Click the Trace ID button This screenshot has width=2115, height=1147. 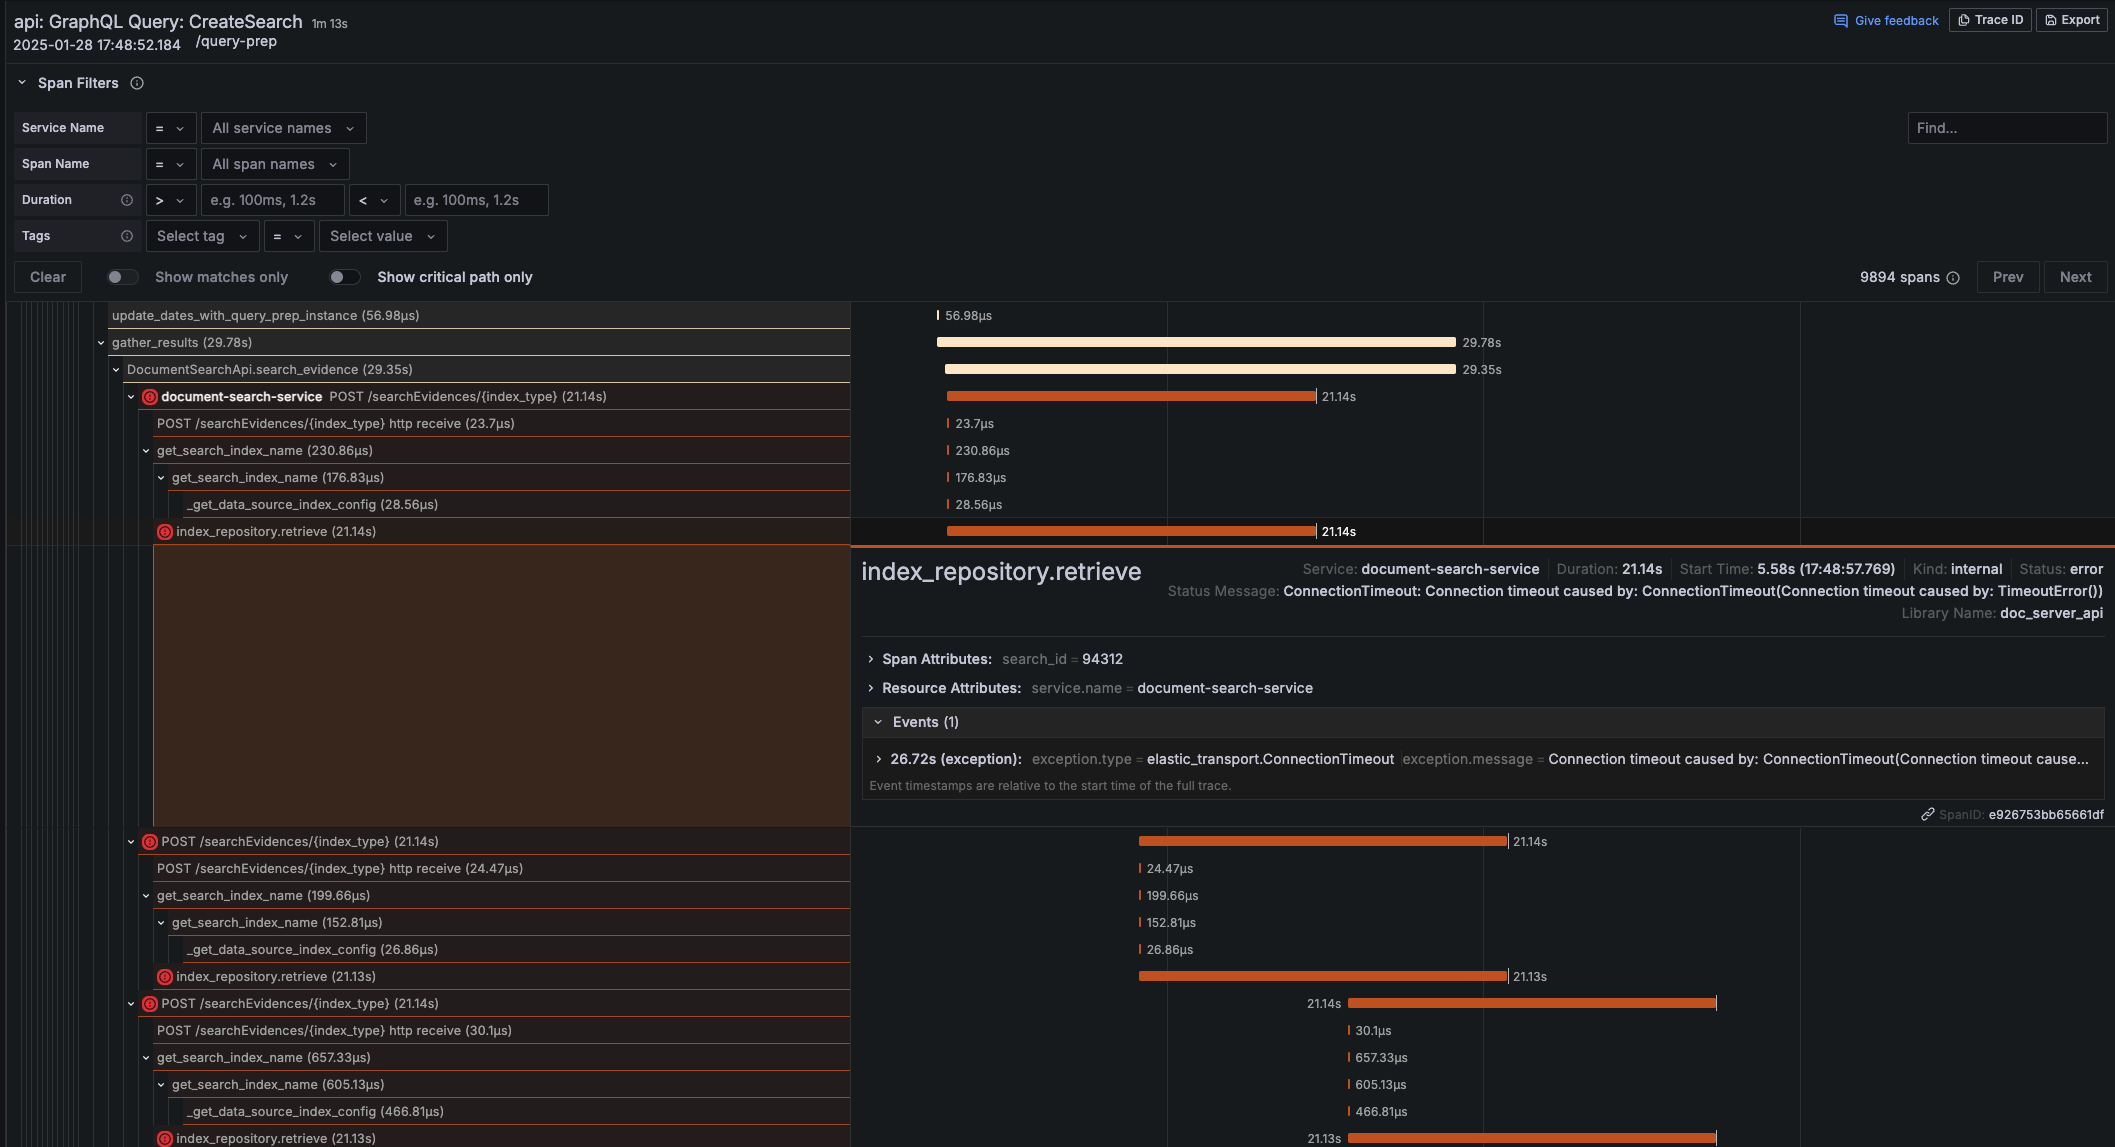pyautogui.click(x=1990, y=20)
